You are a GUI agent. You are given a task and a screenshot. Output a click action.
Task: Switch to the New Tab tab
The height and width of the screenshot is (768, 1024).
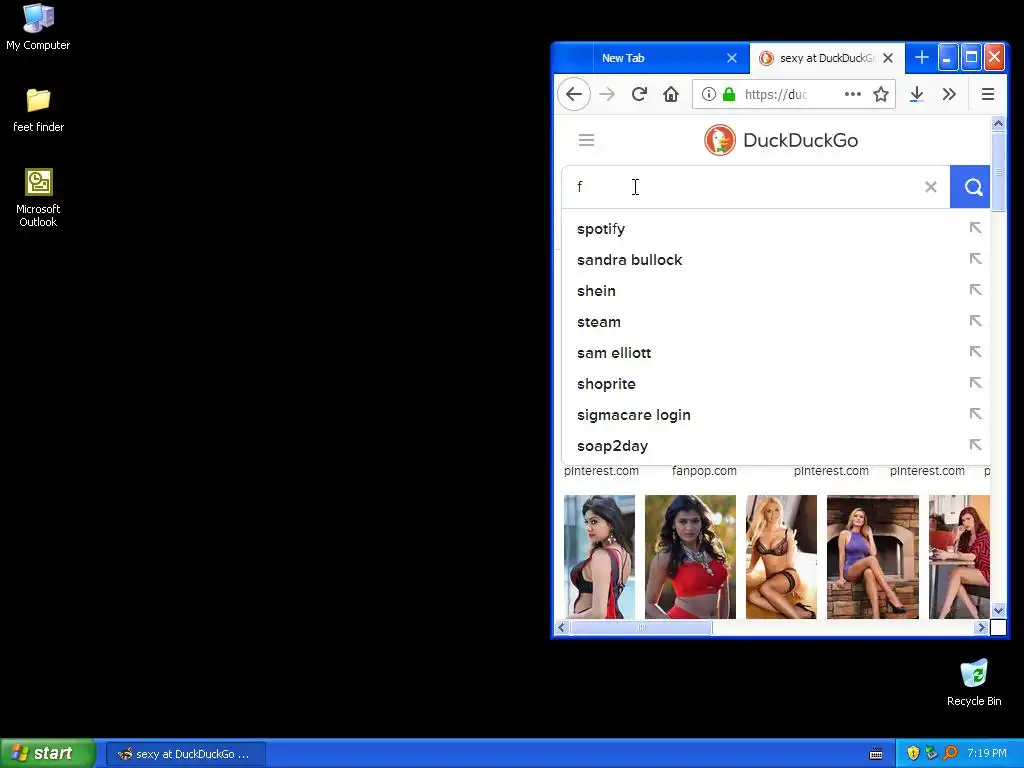coord(671,58)
